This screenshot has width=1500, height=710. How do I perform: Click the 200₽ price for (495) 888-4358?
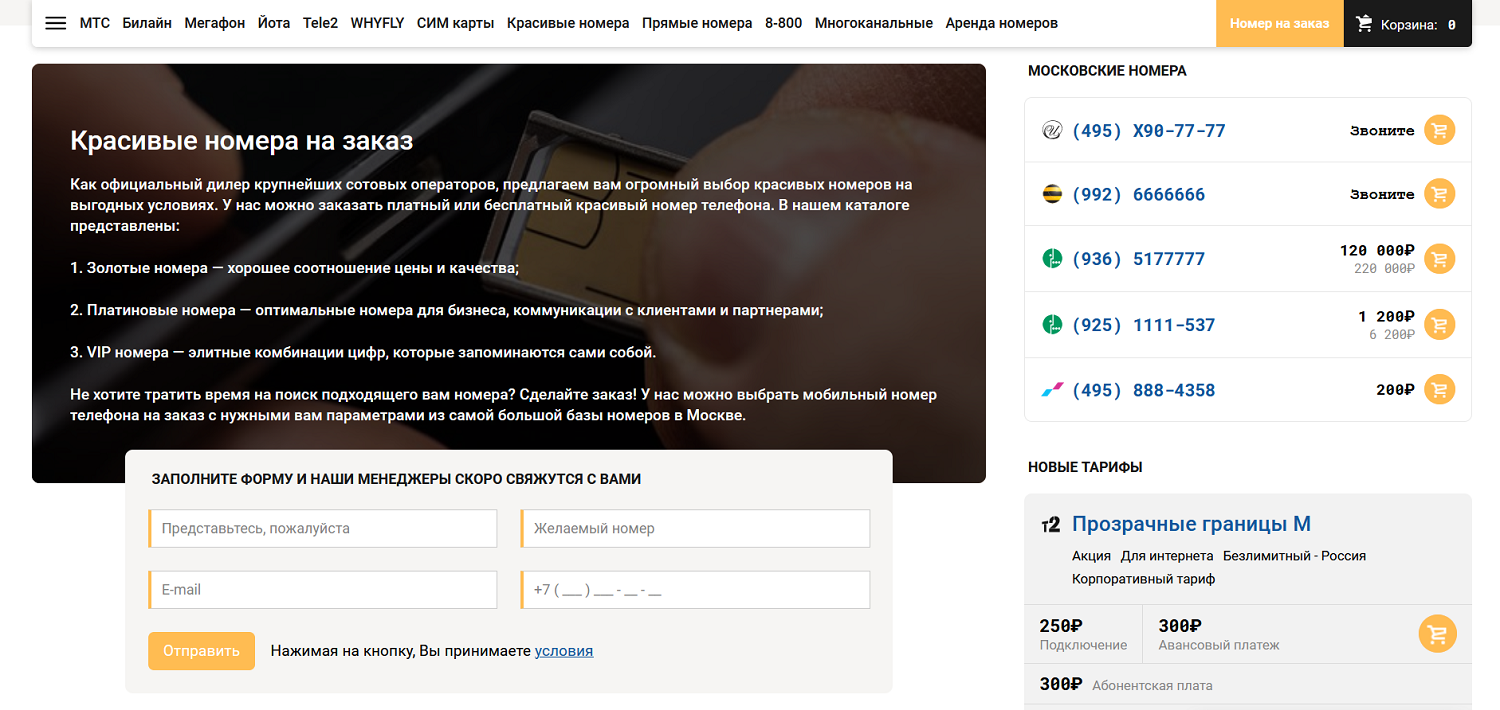point(1395,390)
